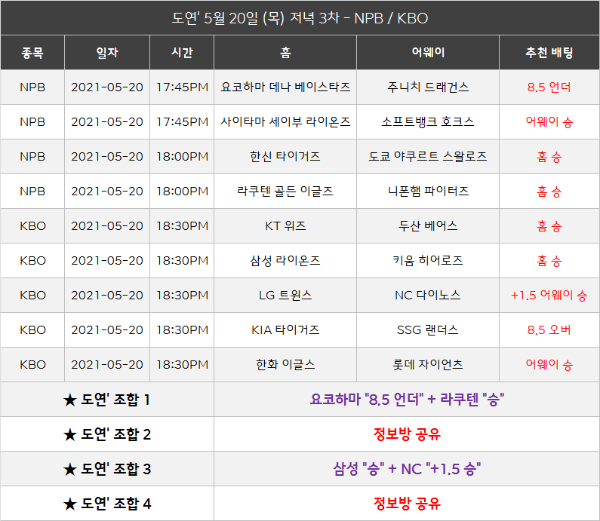The width and height of the screenshot is (600, 521).
Task: Click date 2021-05-20 in the 한화 이글스 row
Action: (107, 365)
